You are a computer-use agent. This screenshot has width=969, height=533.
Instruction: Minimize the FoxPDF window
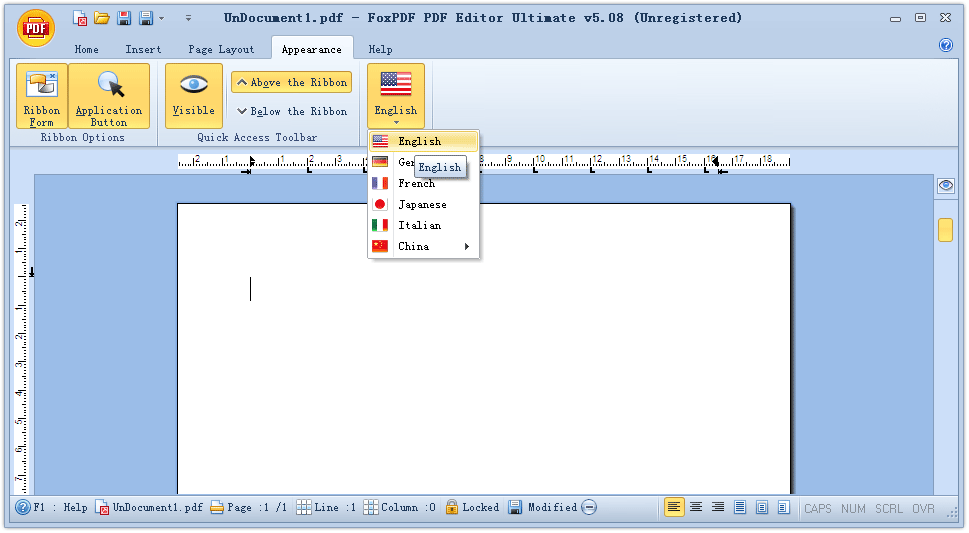tap(895, 19)
